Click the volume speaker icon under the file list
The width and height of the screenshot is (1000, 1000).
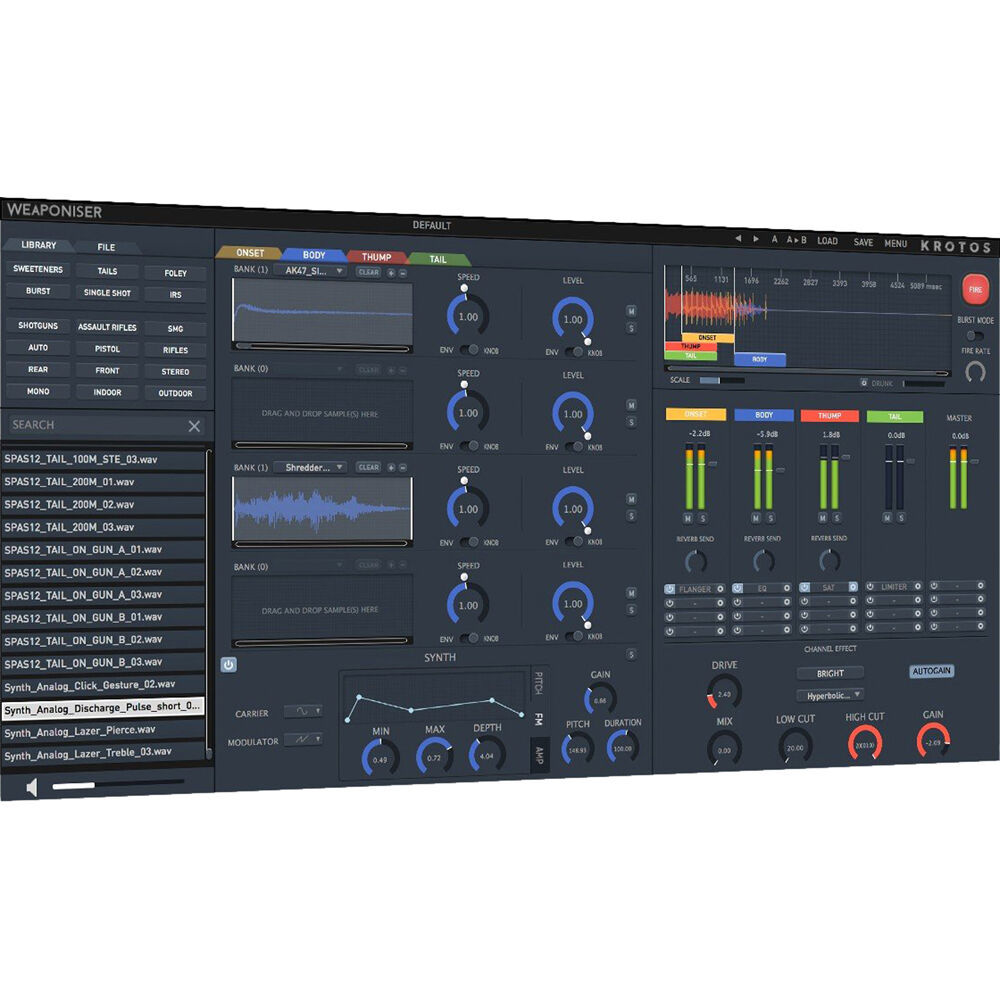(x=31, y=787)
